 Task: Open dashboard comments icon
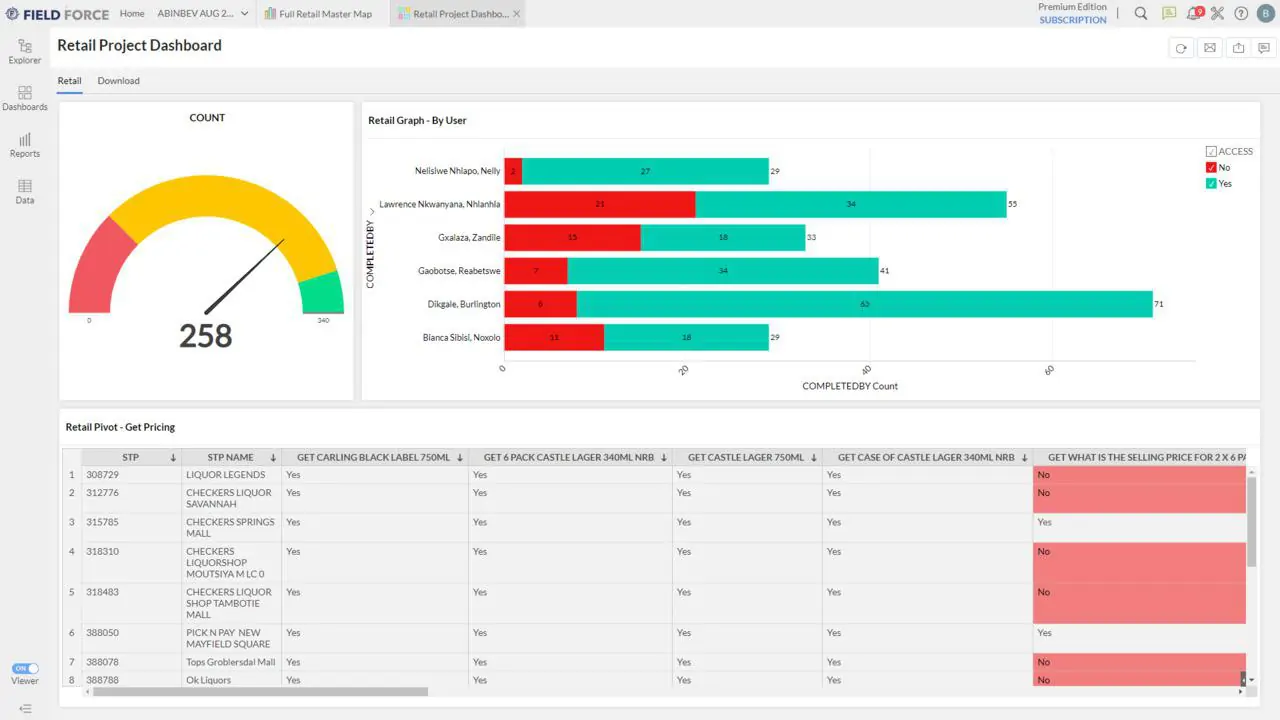(1264, 48)
